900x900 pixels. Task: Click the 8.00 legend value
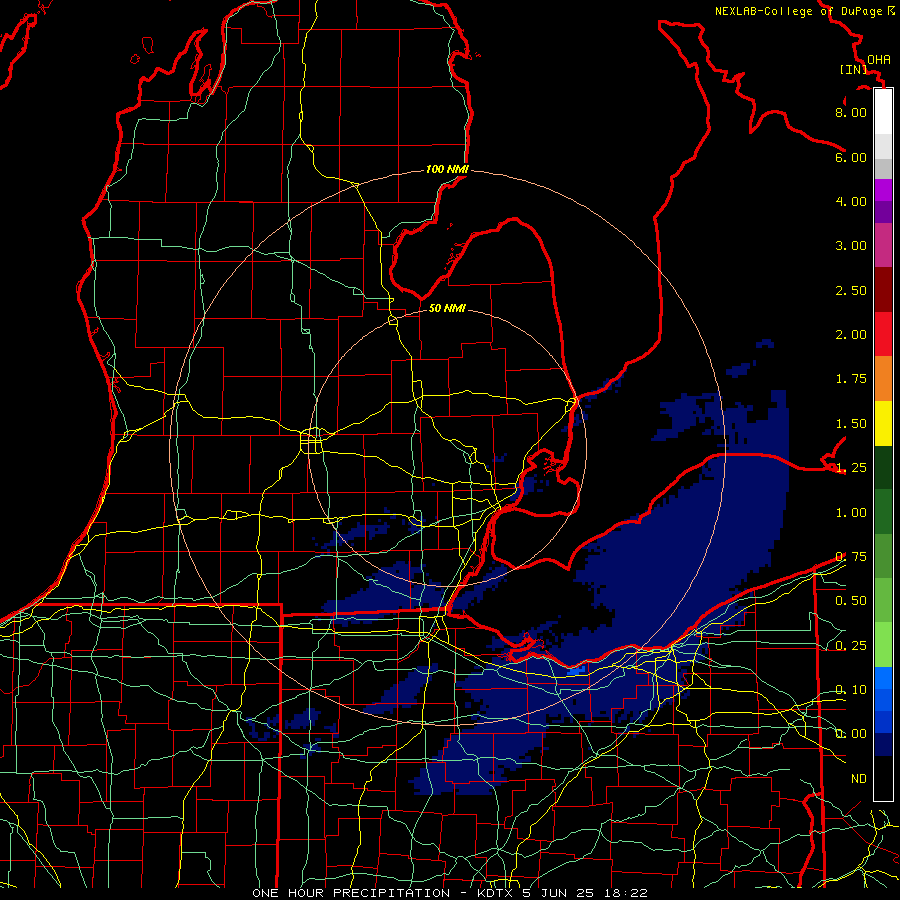pos(851,112)
